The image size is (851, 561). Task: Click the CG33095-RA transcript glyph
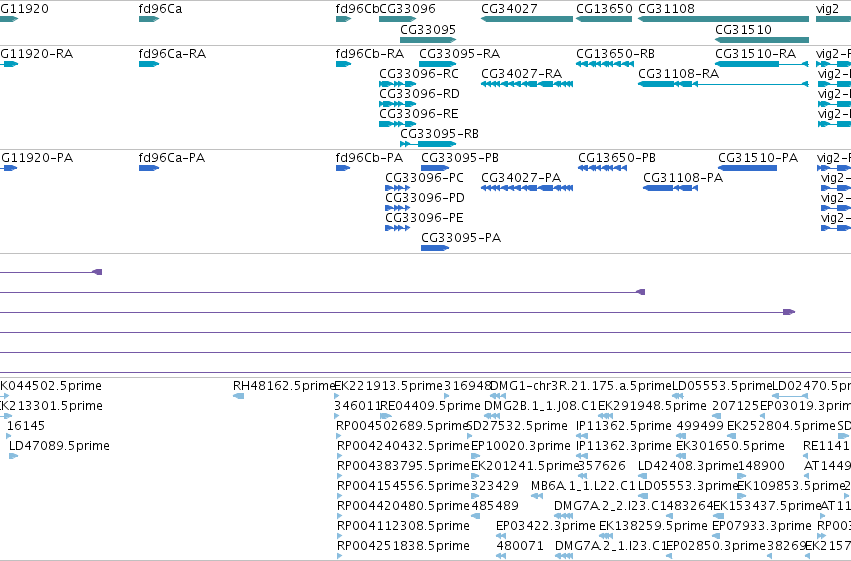pos(437,64)
